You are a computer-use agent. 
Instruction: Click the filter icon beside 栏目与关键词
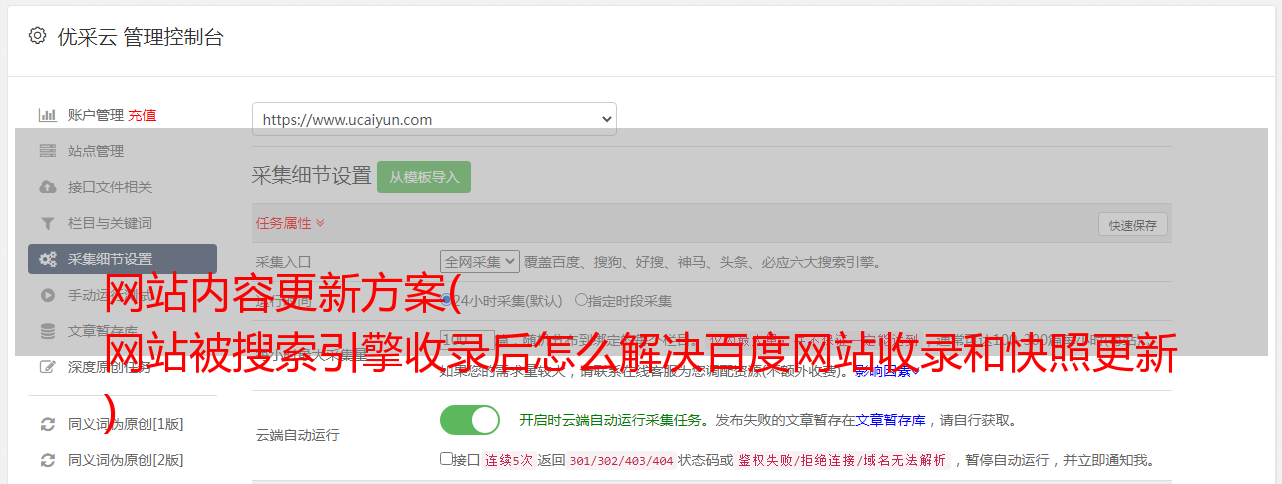[47, 223]
